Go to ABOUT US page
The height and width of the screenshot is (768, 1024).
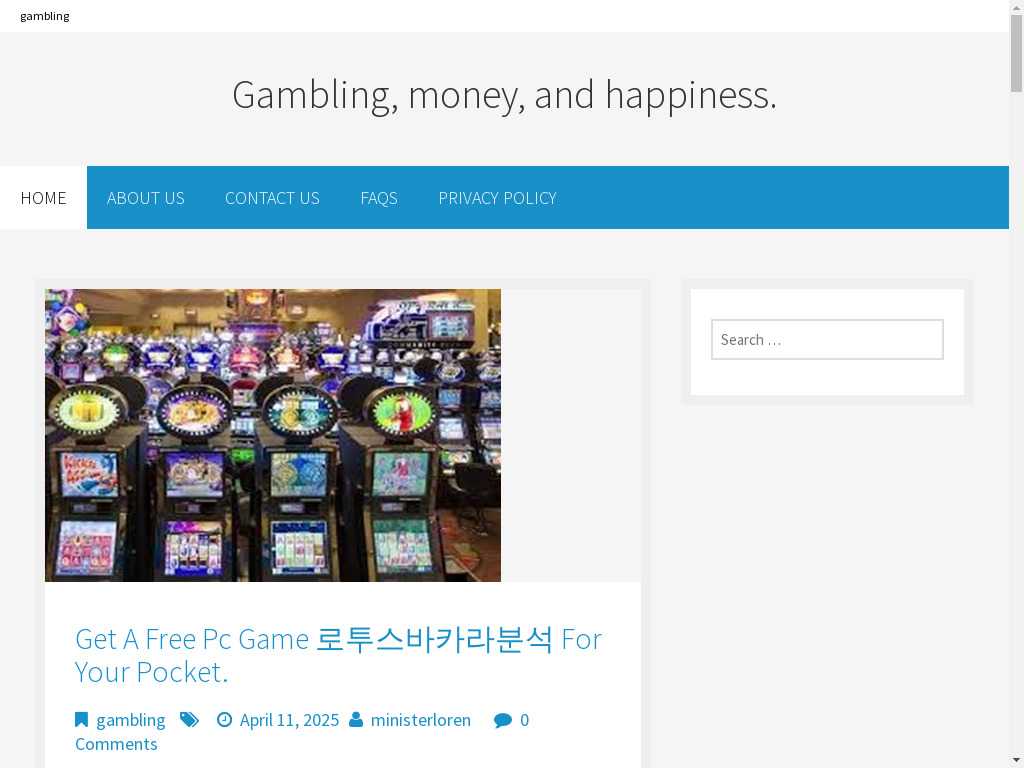(x=146, y=198)
